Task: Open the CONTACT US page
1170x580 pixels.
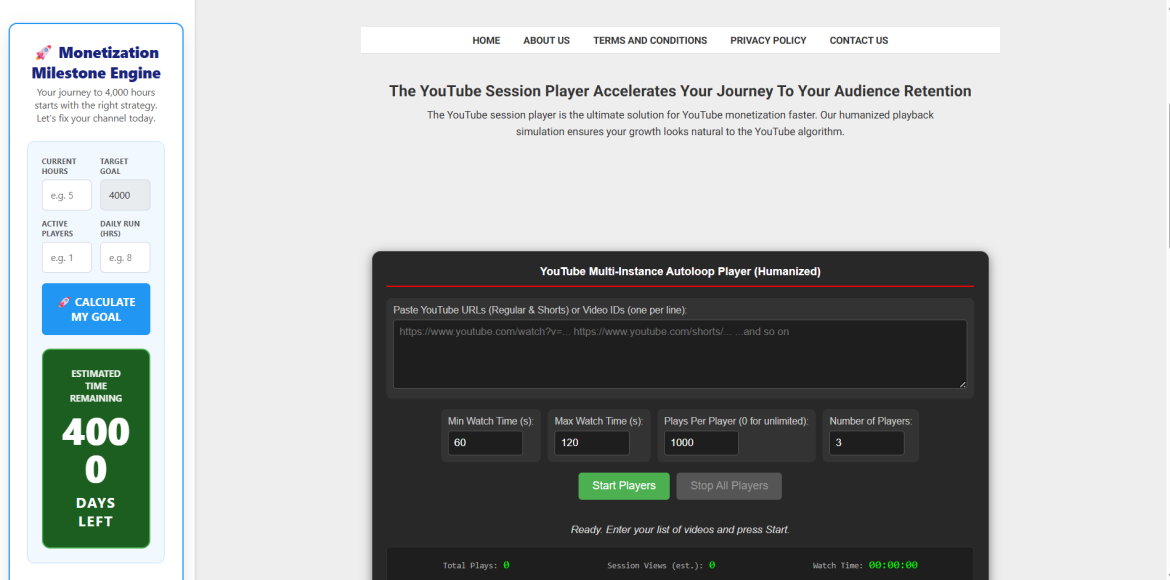Action: [858, 41]
